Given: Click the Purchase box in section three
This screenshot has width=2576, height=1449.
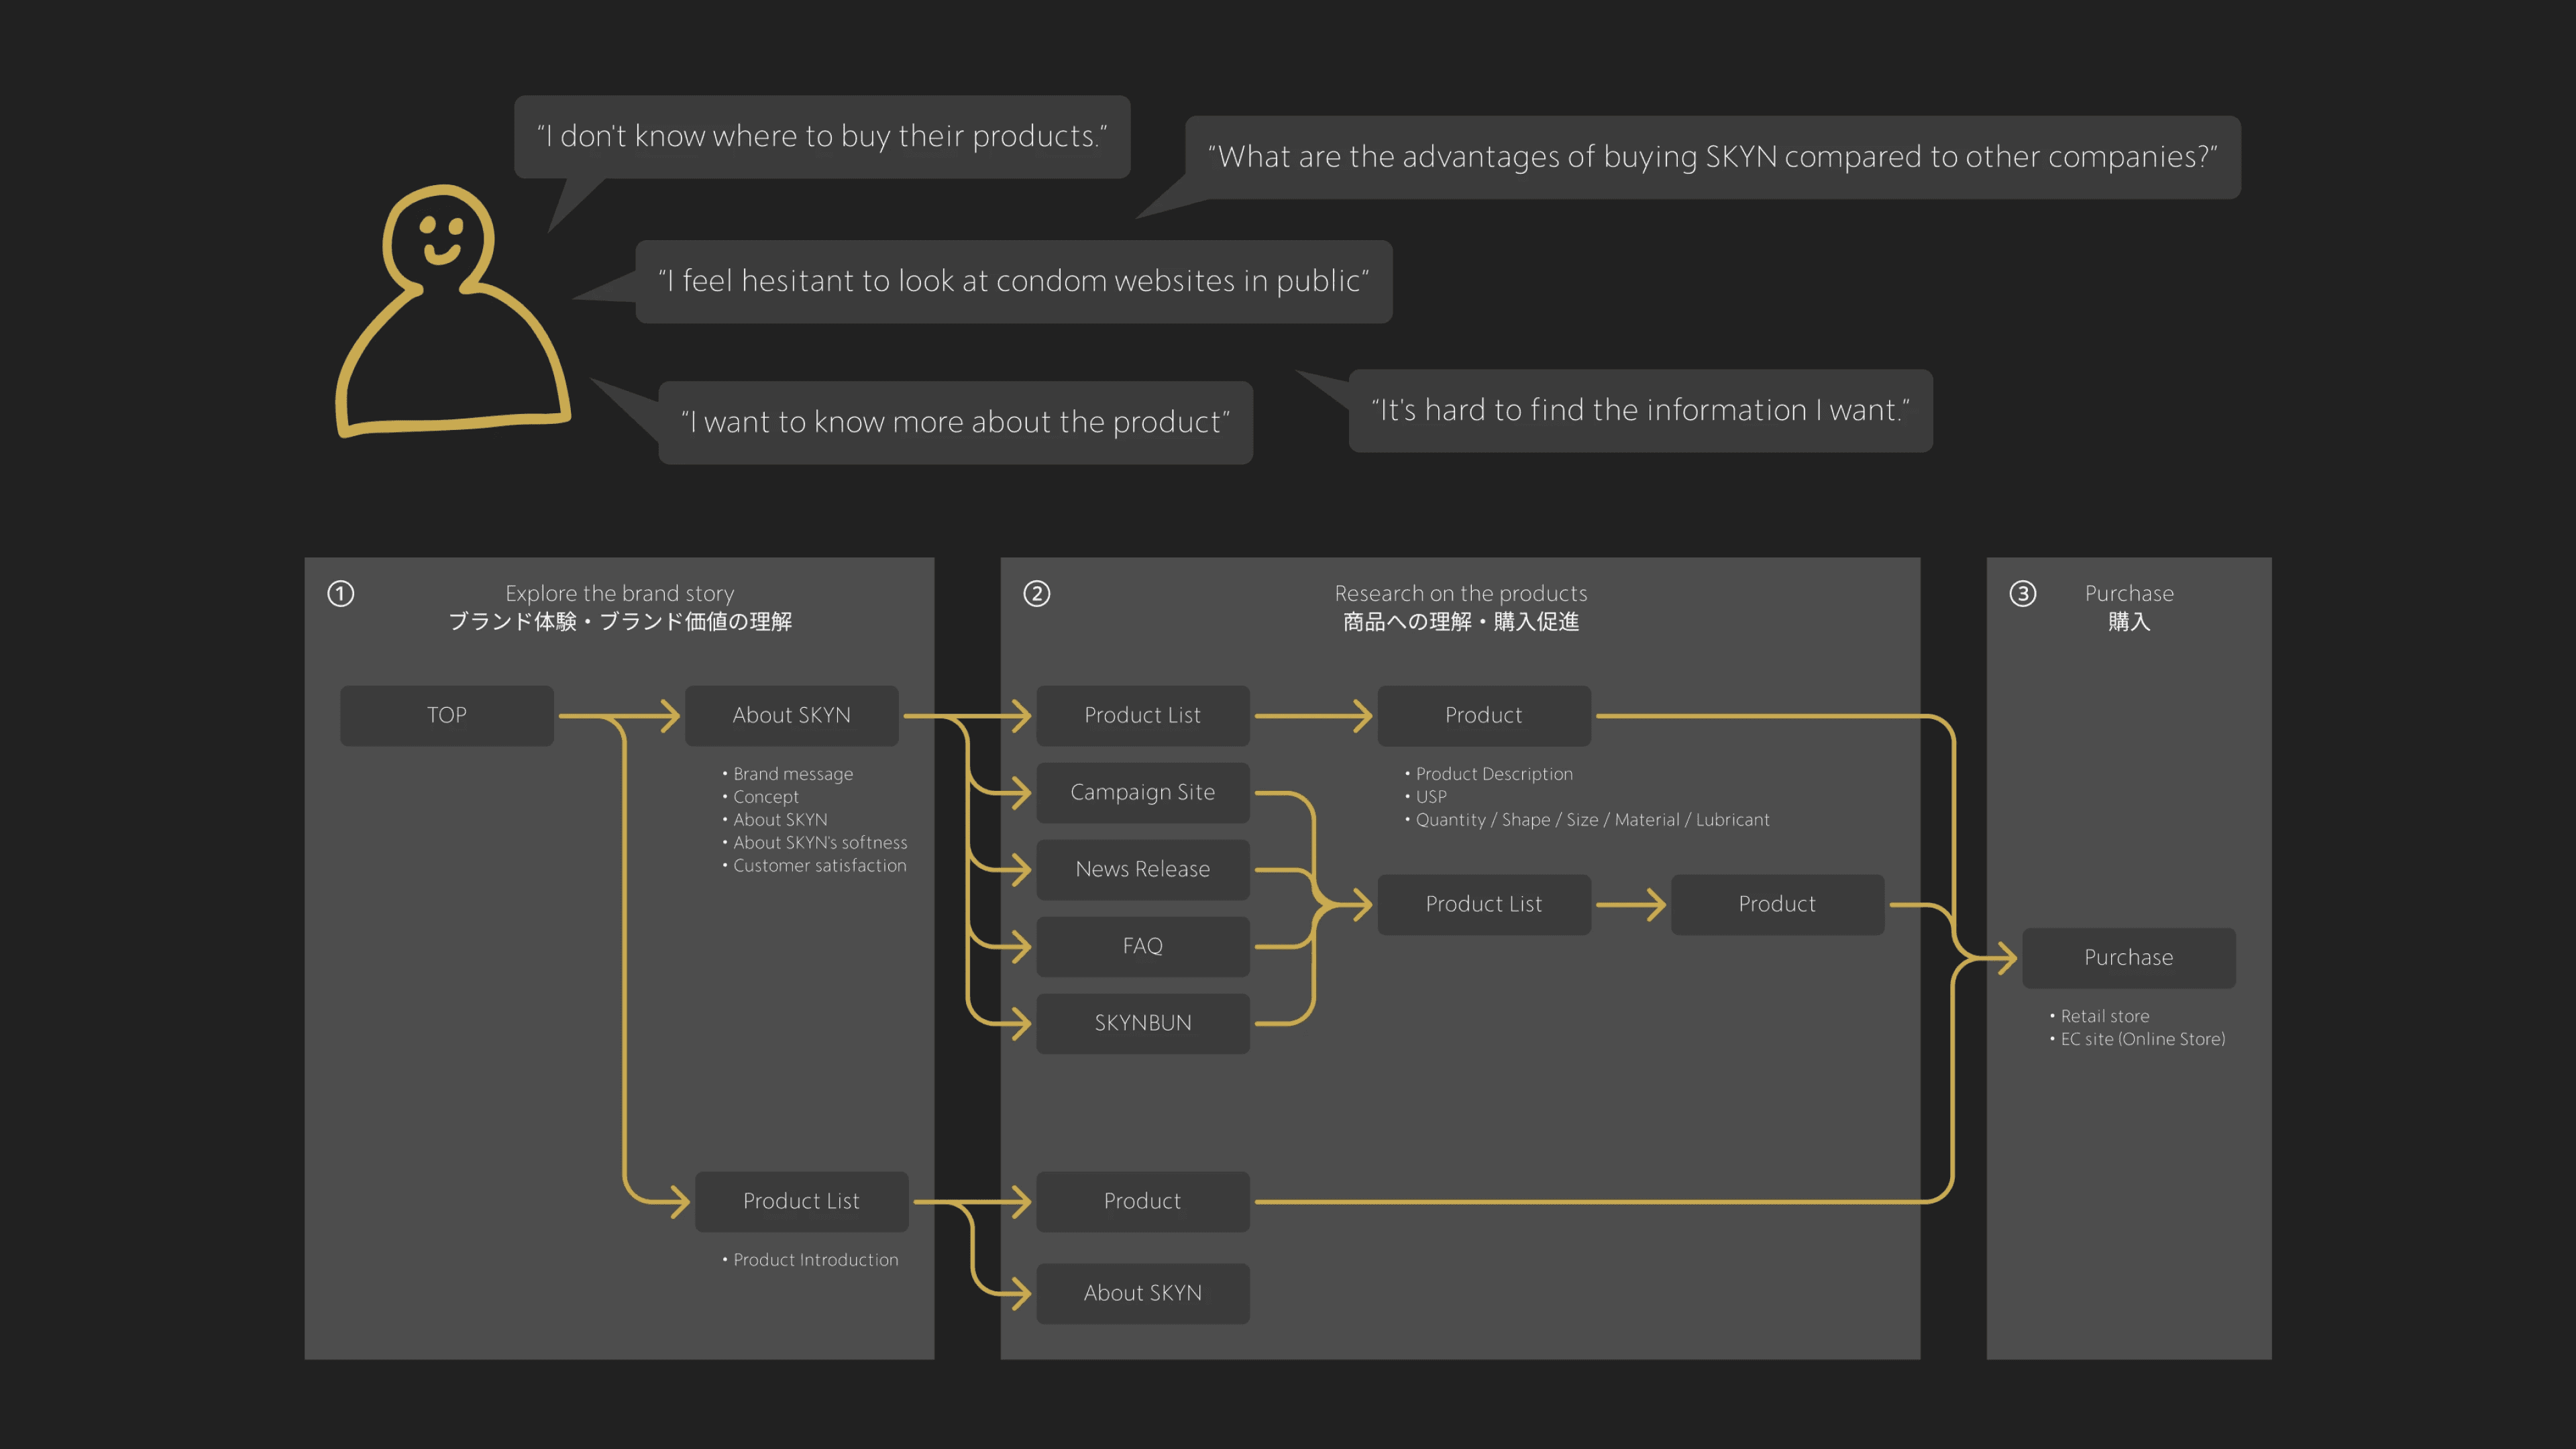Looking at the screenshot, I should pyautogui.click(x=2128, y=958).
